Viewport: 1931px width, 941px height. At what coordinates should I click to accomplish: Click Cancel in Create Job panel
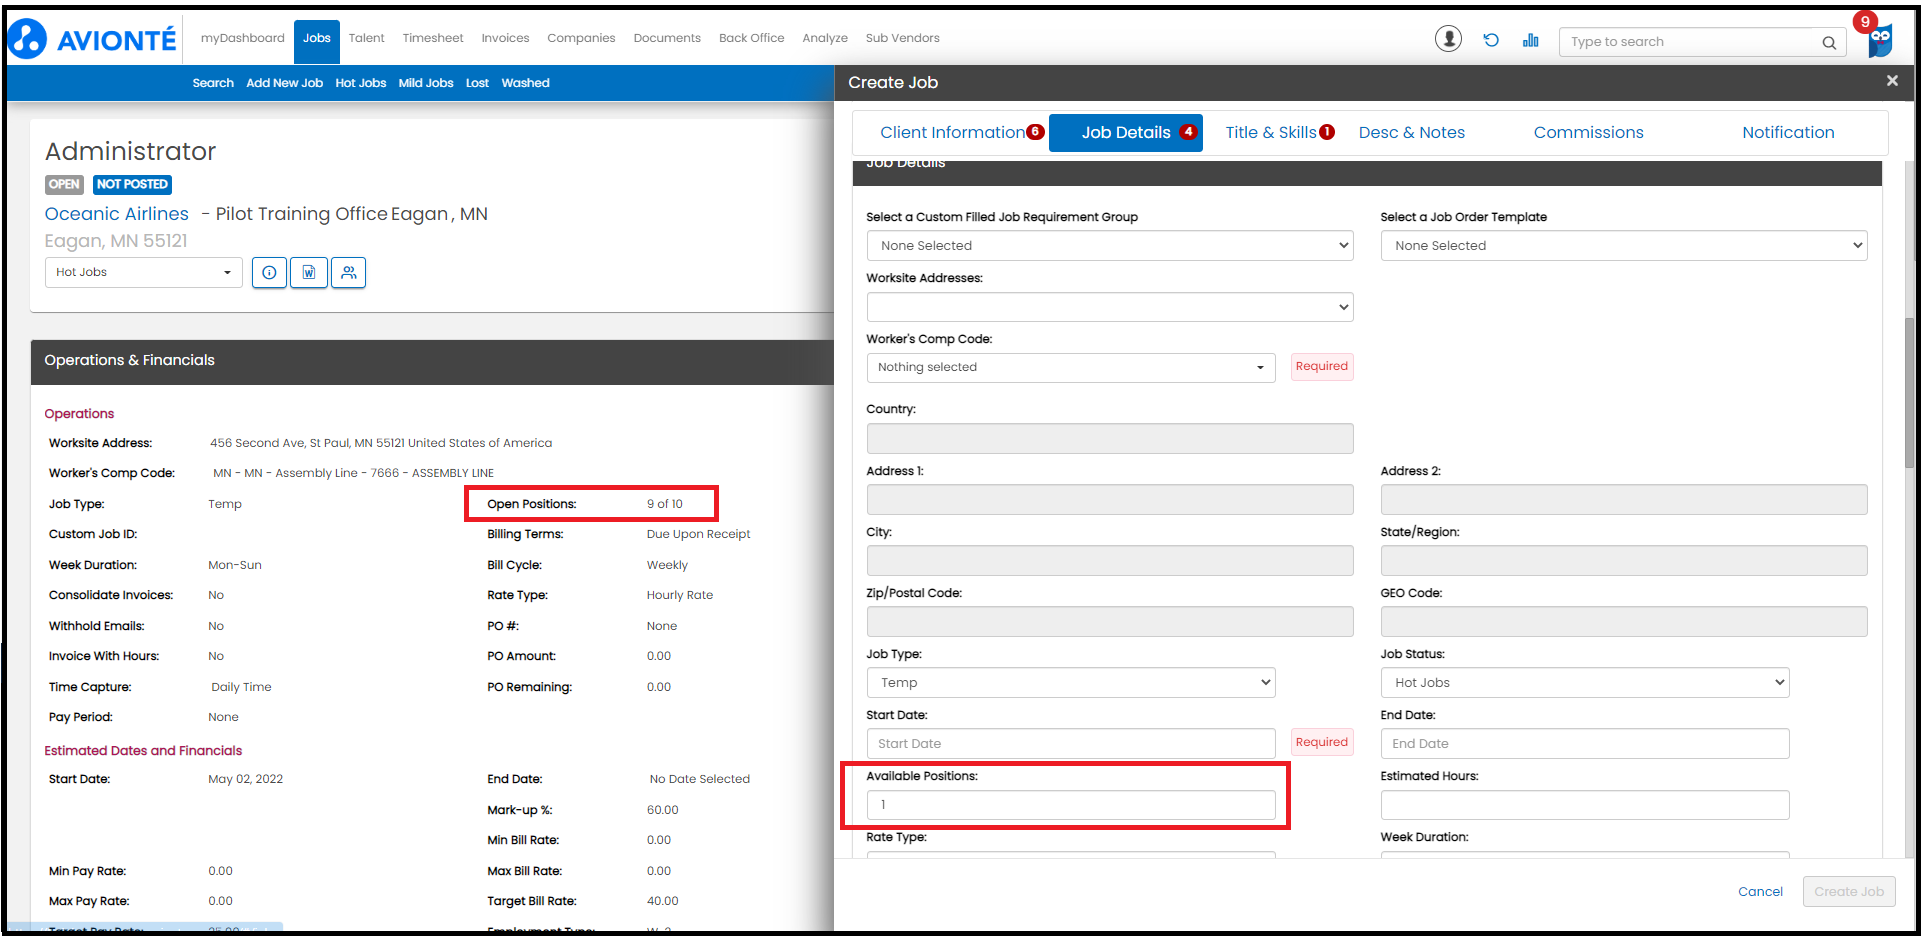(x=1760, y=892)
